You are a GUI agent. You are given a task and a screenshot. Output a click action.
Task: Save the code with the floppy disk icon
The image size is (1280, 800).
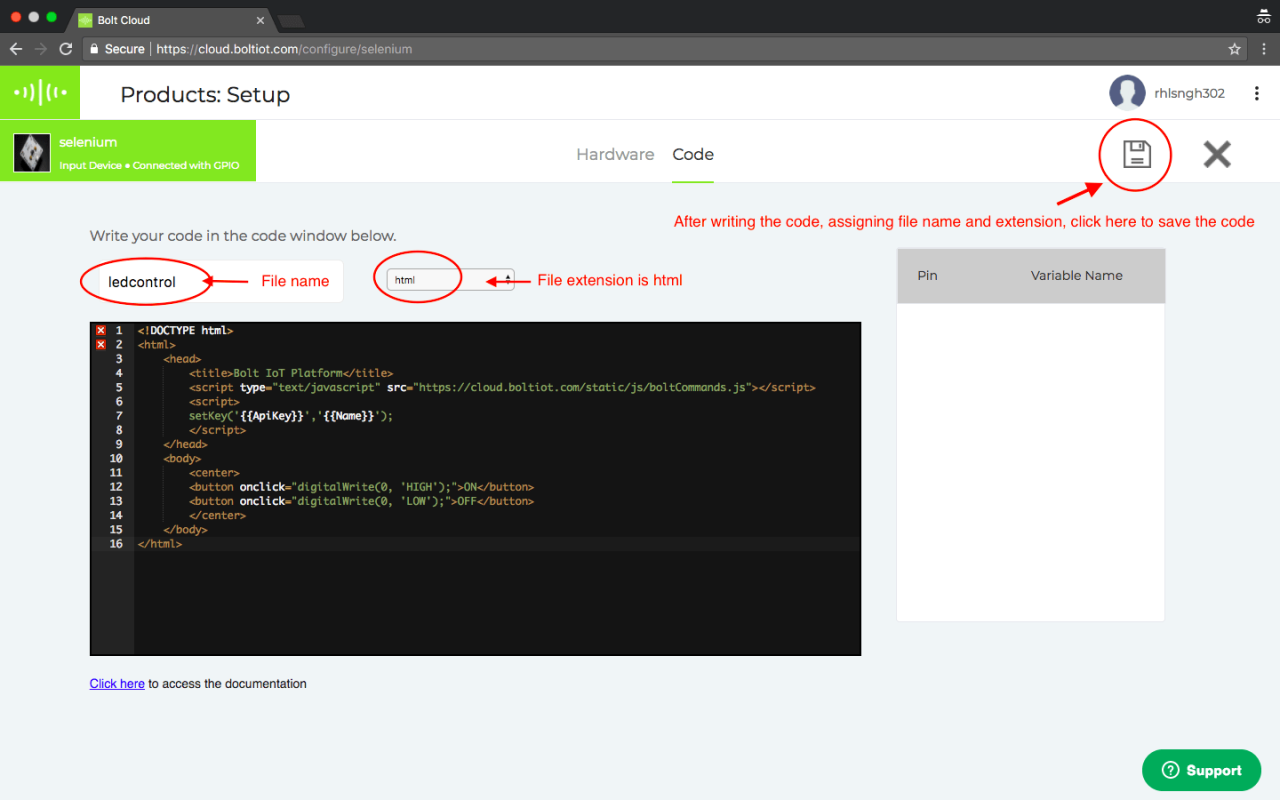point(1136,154)
